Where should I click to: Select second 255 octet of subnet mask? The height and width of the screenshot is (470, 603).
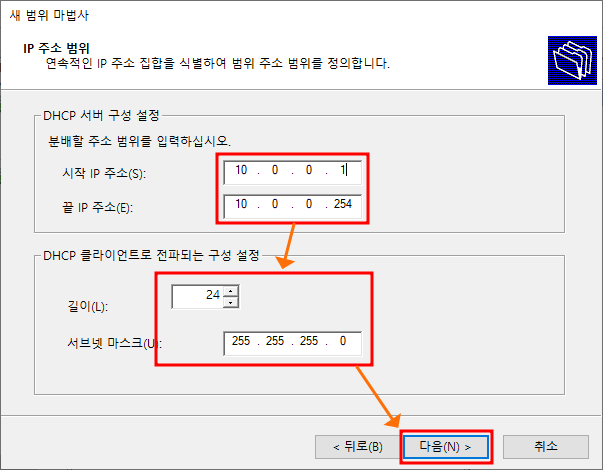click(x=275, y=341)
